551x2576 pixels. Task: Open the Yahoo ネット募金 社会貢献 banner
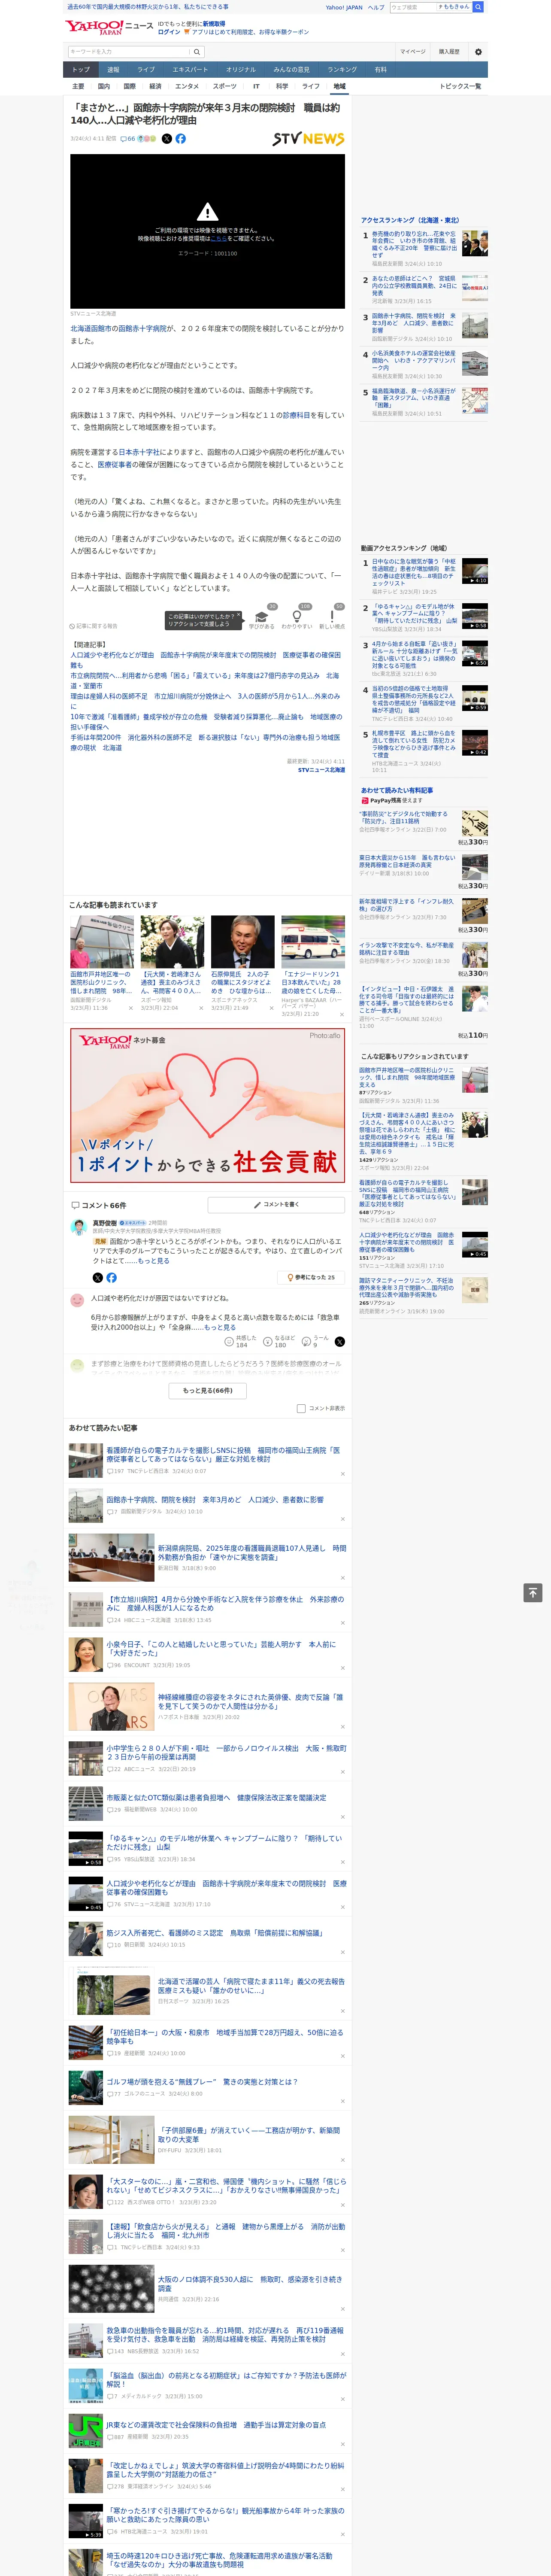pyautogui.click(x=208, y=1105)
